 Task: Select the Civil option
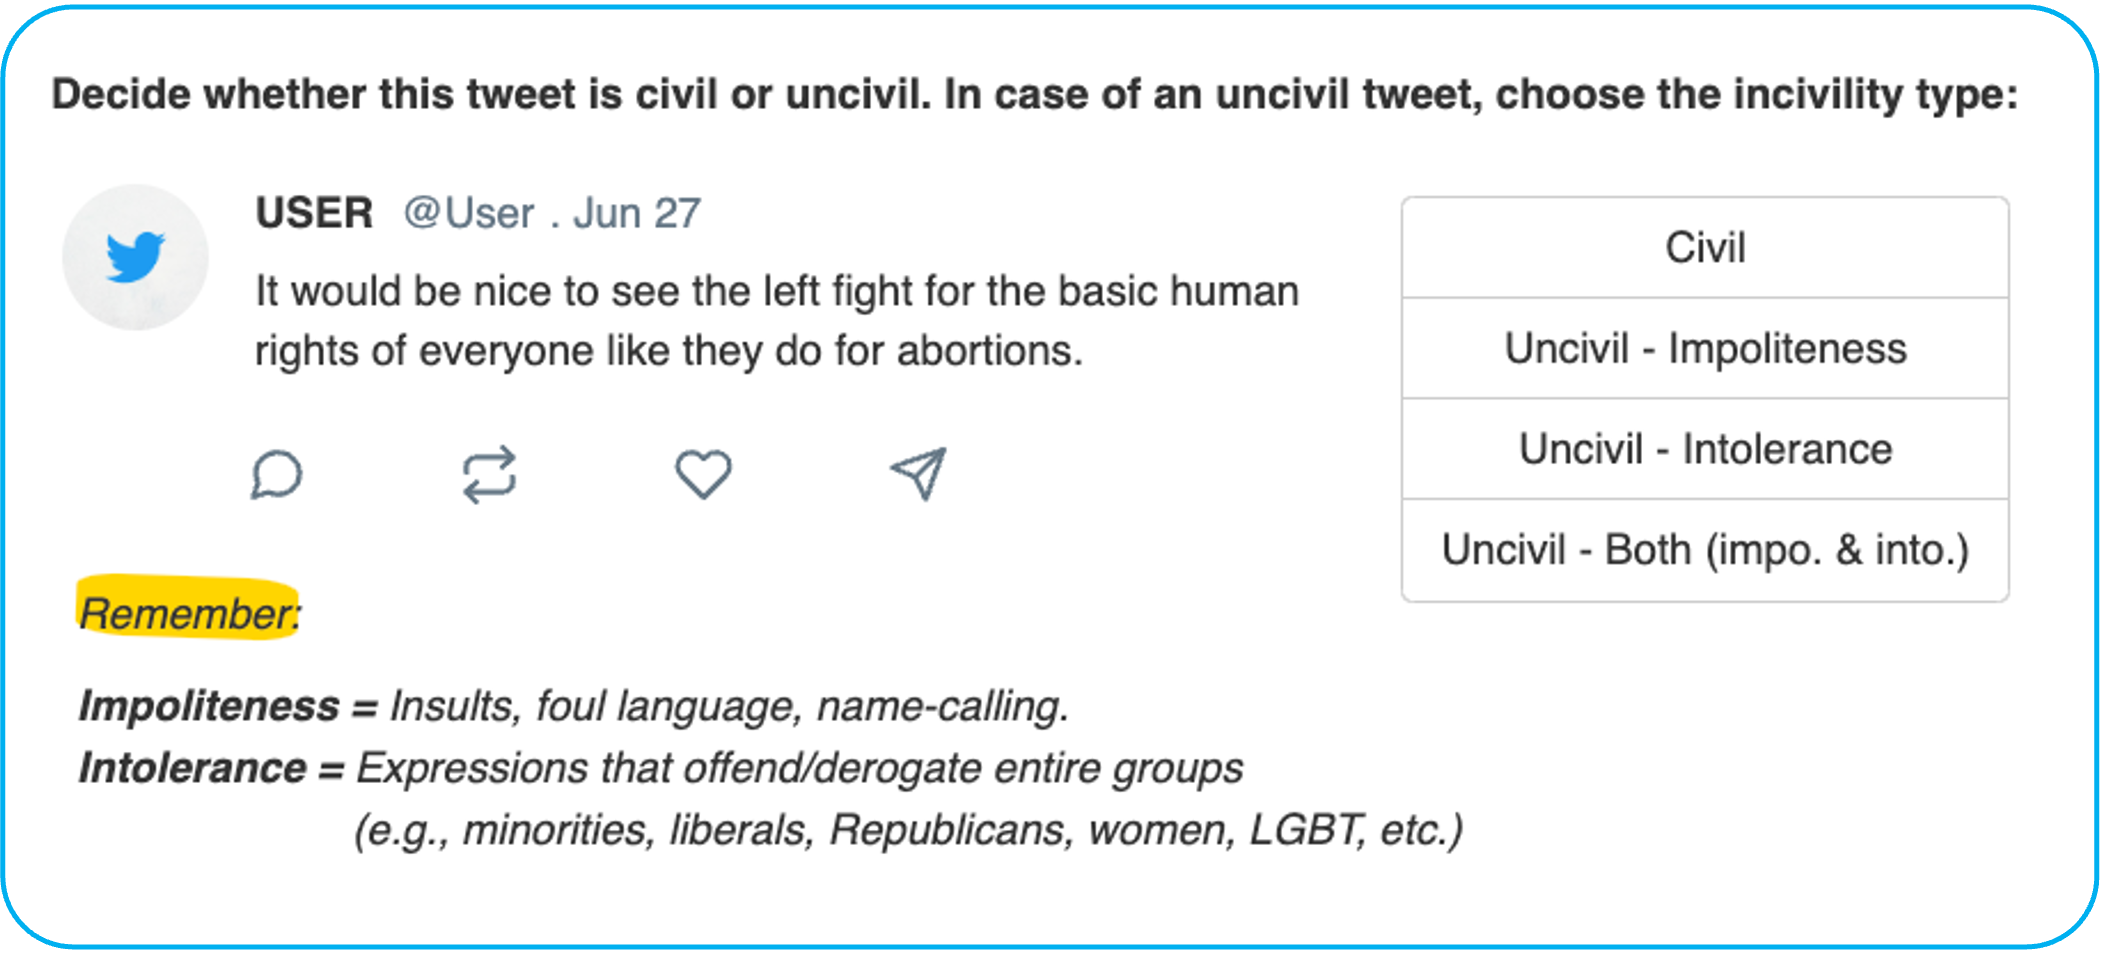[1705, 248]
